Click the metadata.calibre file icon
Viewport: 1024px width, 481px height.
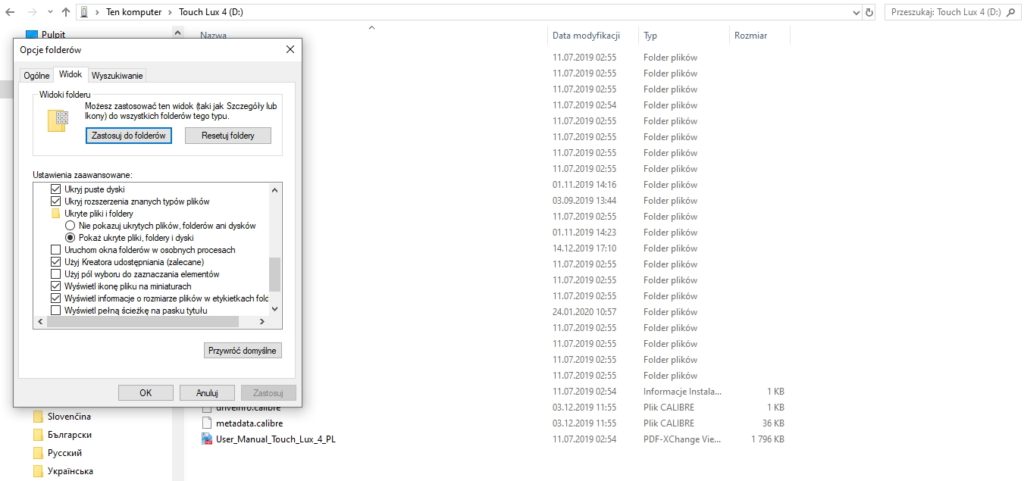point(207,423)
